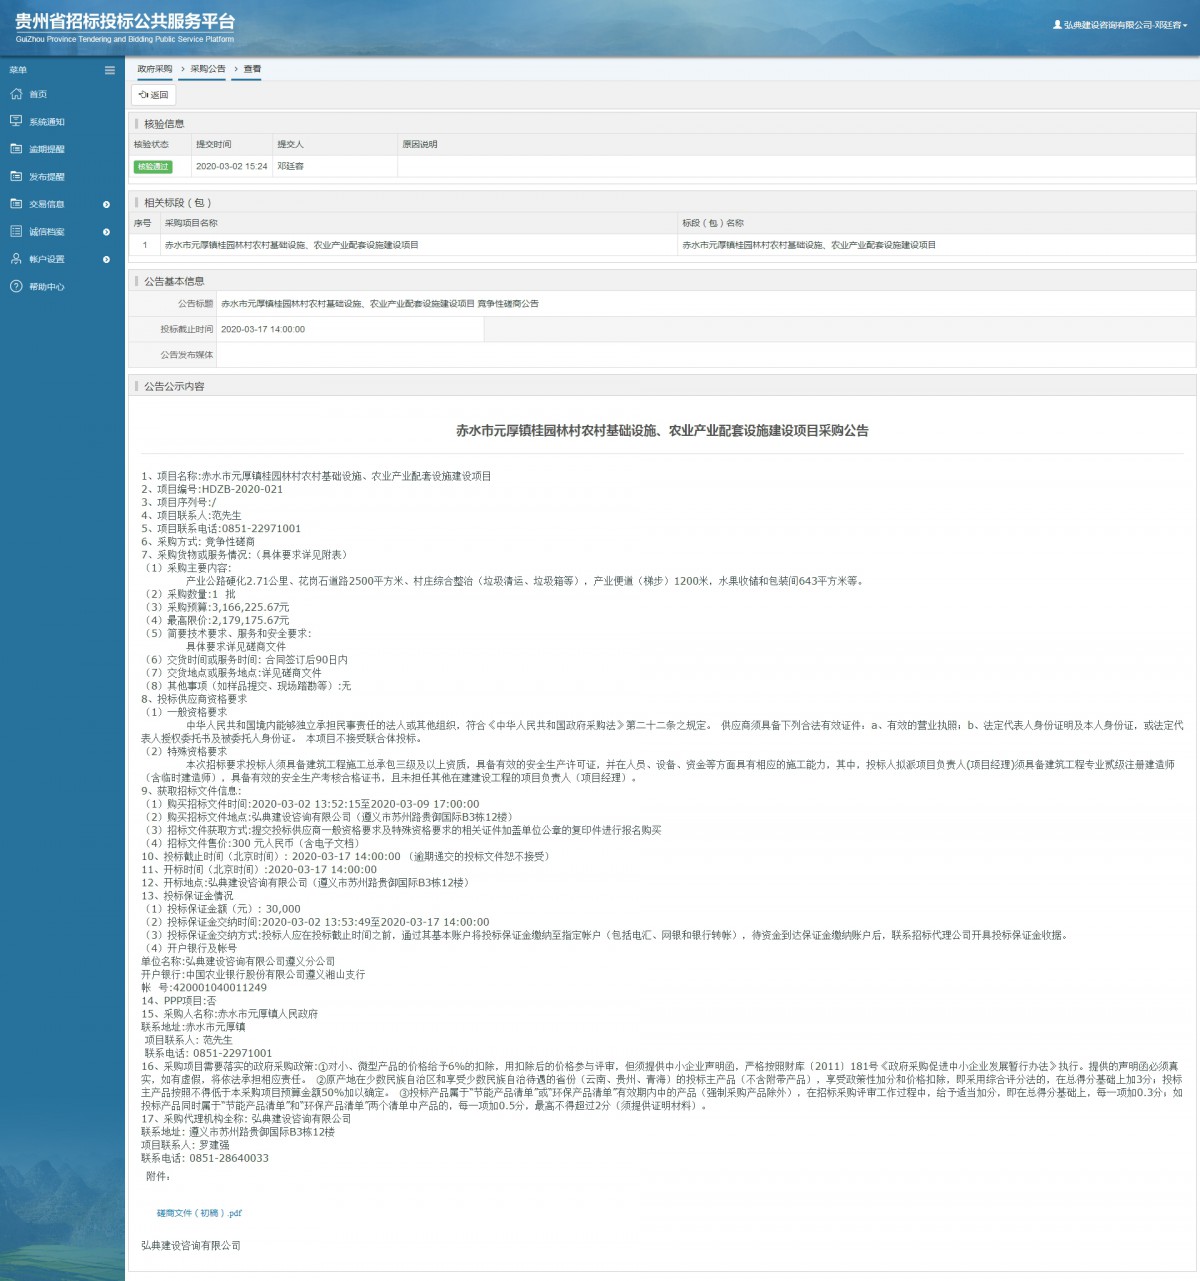Click the 交易信息 folder icon
Viewport: 1200px width, 1281px height.
click(x=16, y=204)
